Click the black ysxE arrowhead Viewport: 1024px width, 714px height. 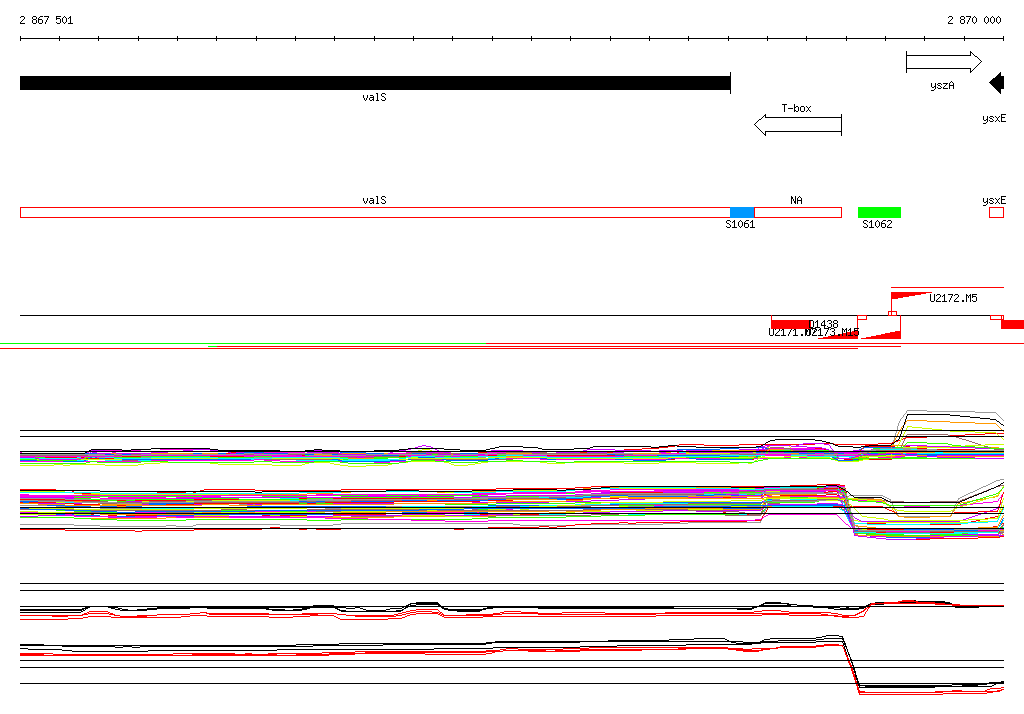click(997, 83)
